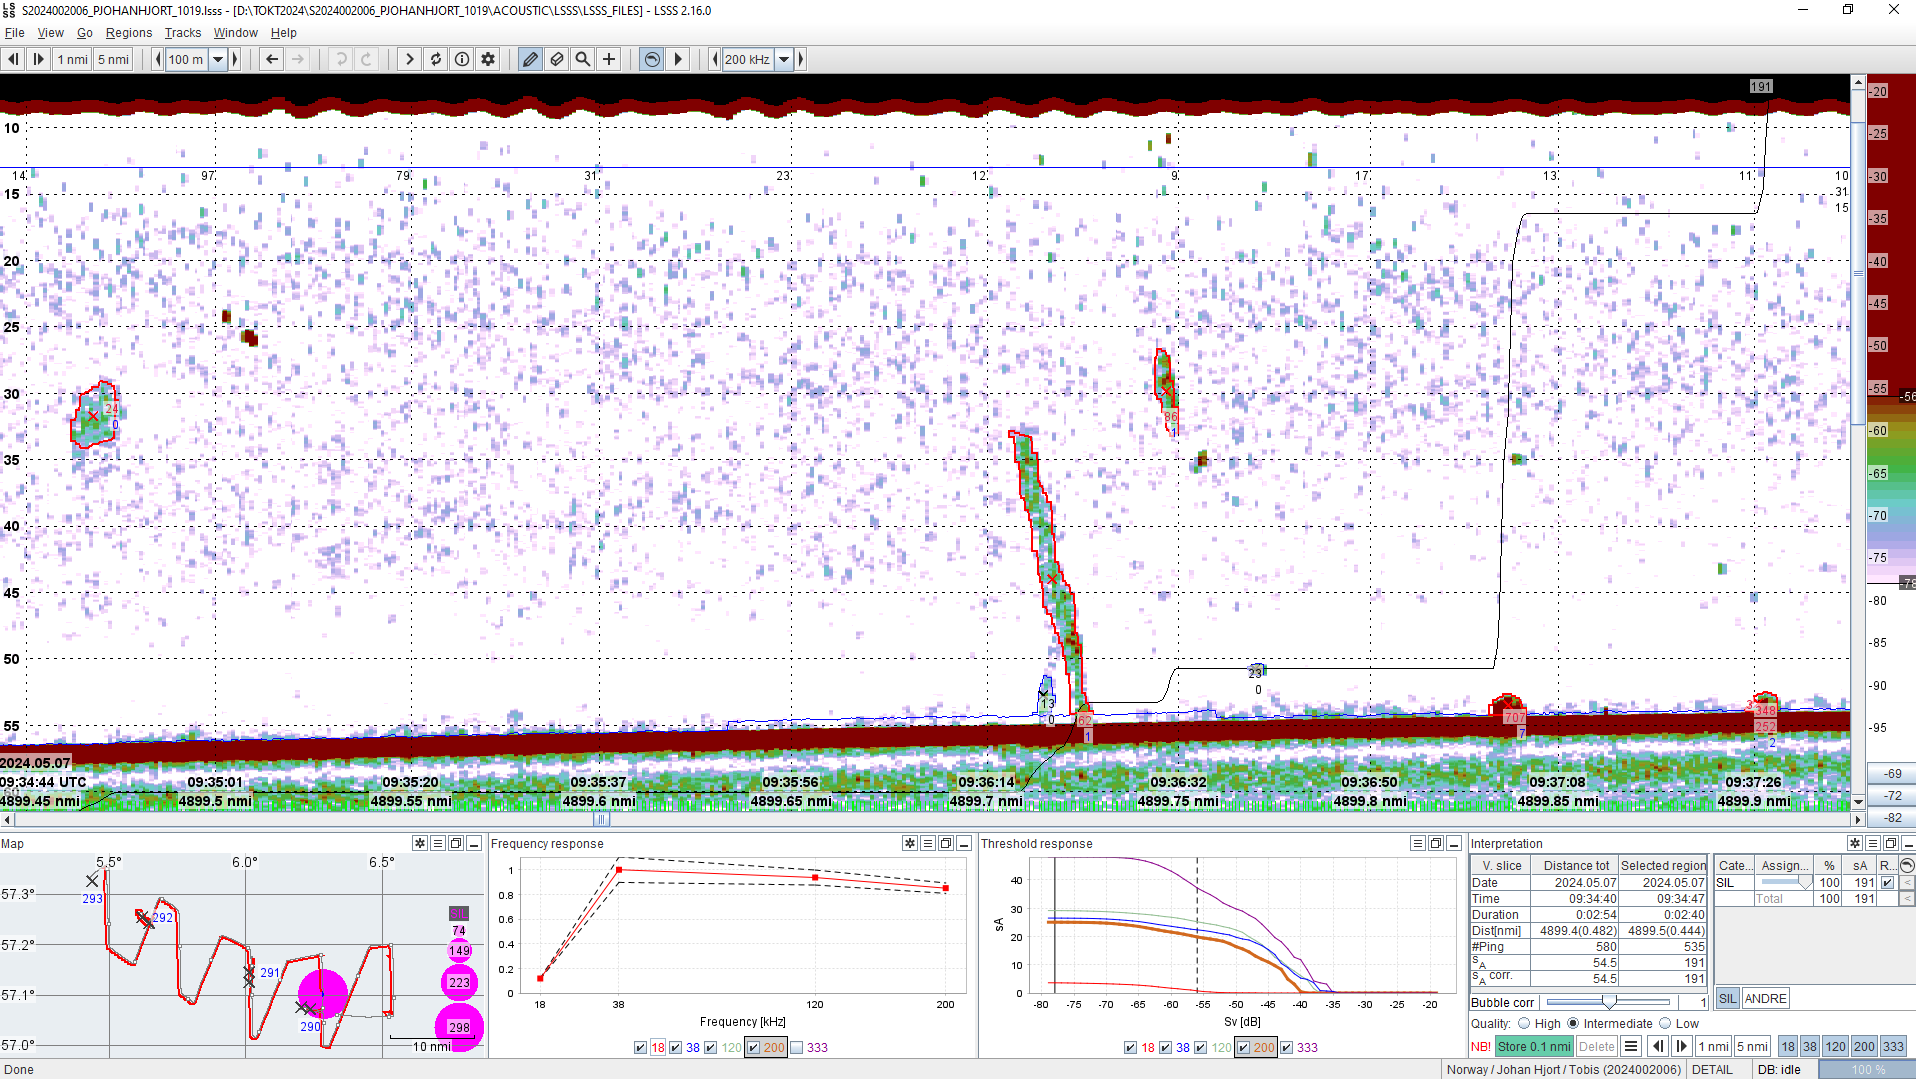Select the High quality radio button
The width and height of the screenshot is (1916, 1079).
coord(1524,1023)
